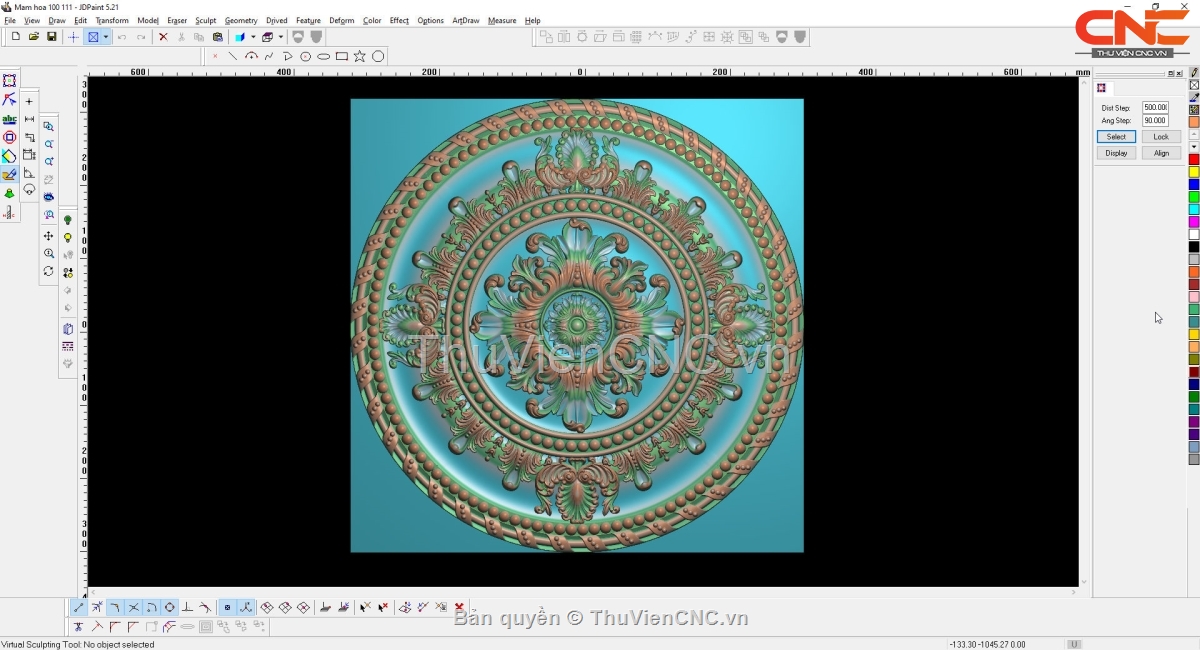Screen dimensions: 1200x650
Task: Click the Align button
Action: [x=1160, y=153]
